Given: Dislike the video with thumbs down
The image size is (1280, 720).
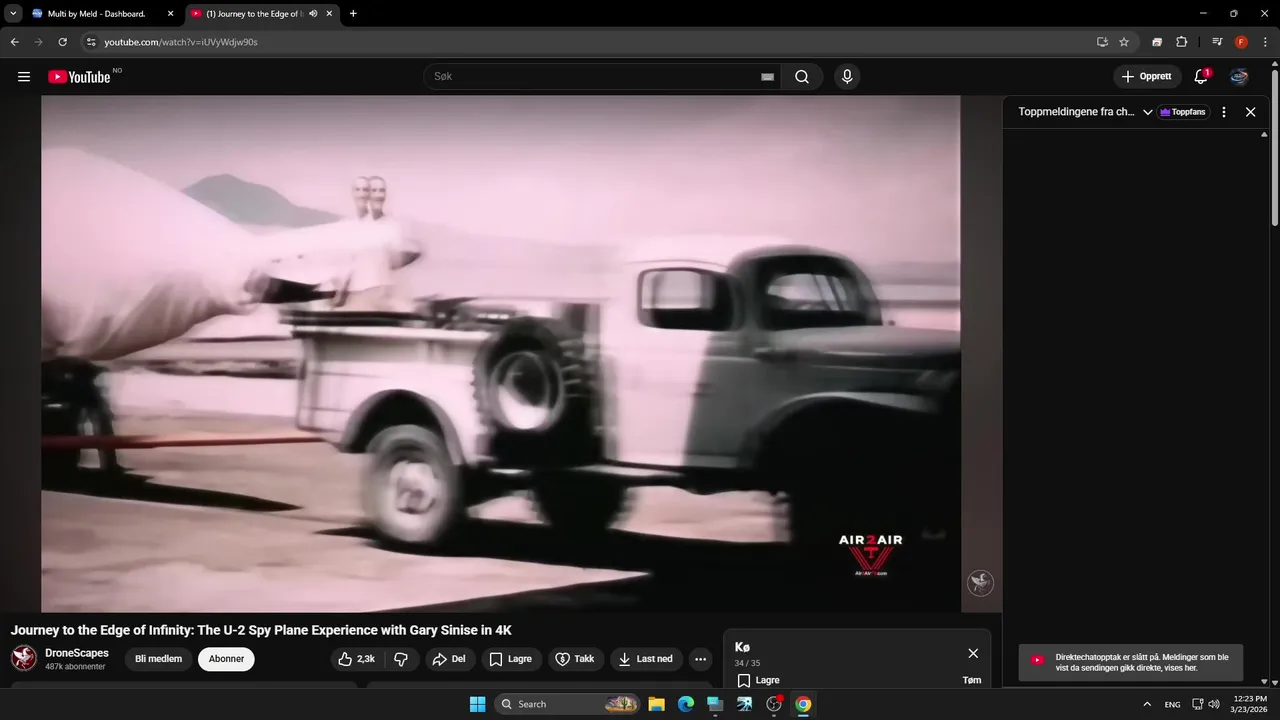Looking at the screenshot, I should (x=401, y=659).
